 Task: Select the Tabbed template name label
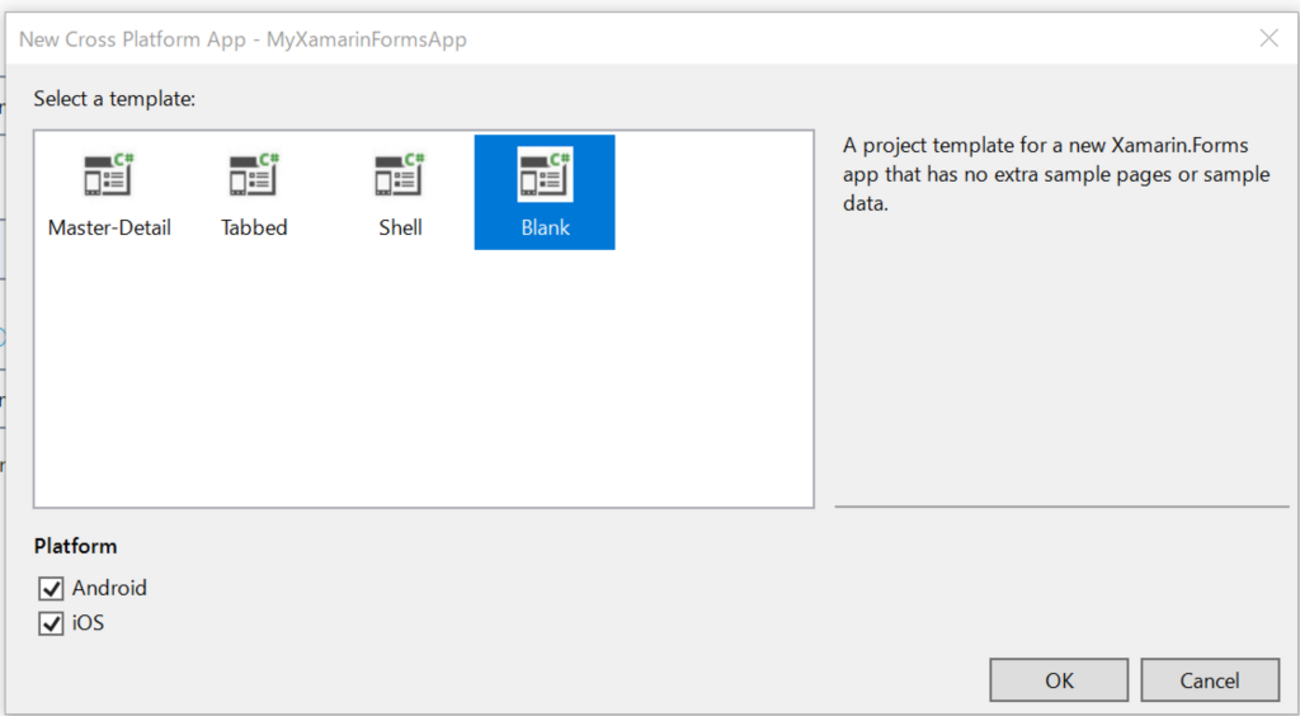click(254, 228)
